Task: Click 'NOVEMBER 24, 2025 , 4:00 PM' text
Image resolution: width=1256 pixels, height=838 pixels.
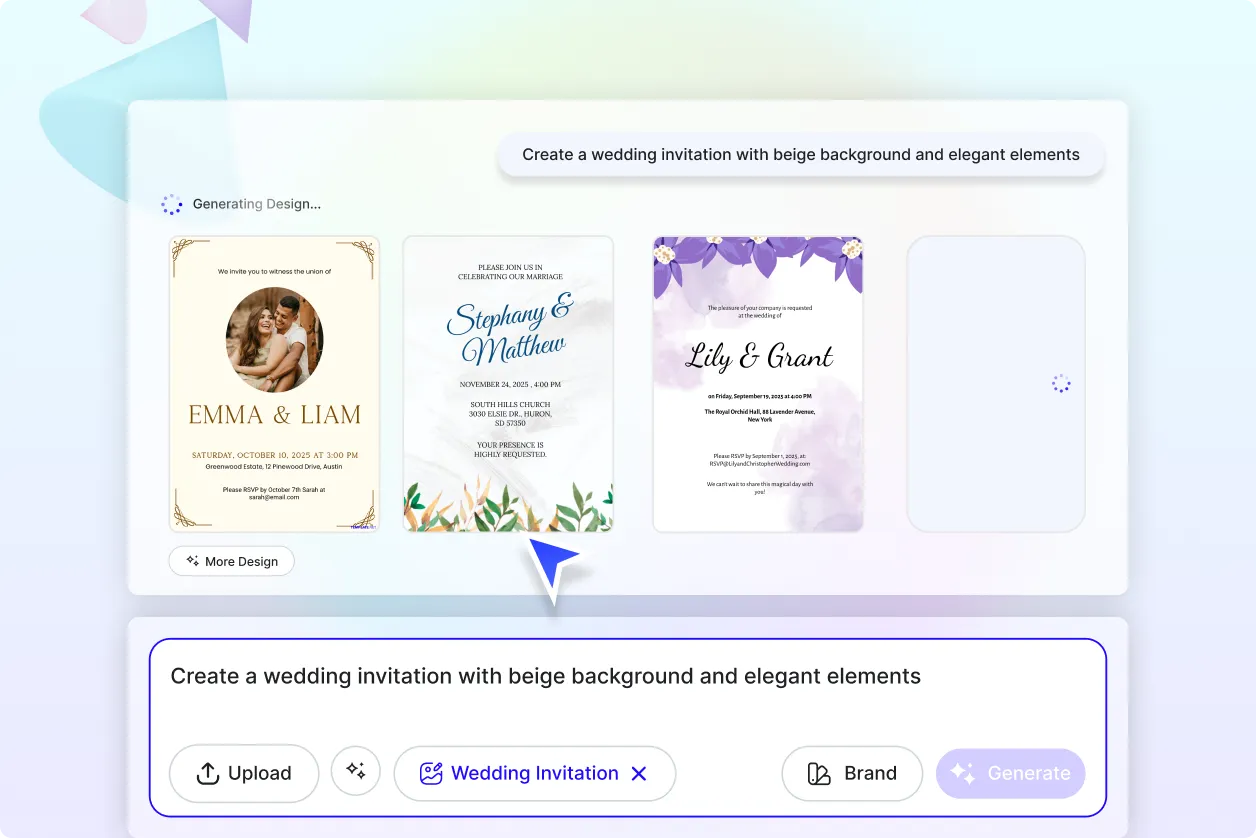Action: [x=510, y=384]
